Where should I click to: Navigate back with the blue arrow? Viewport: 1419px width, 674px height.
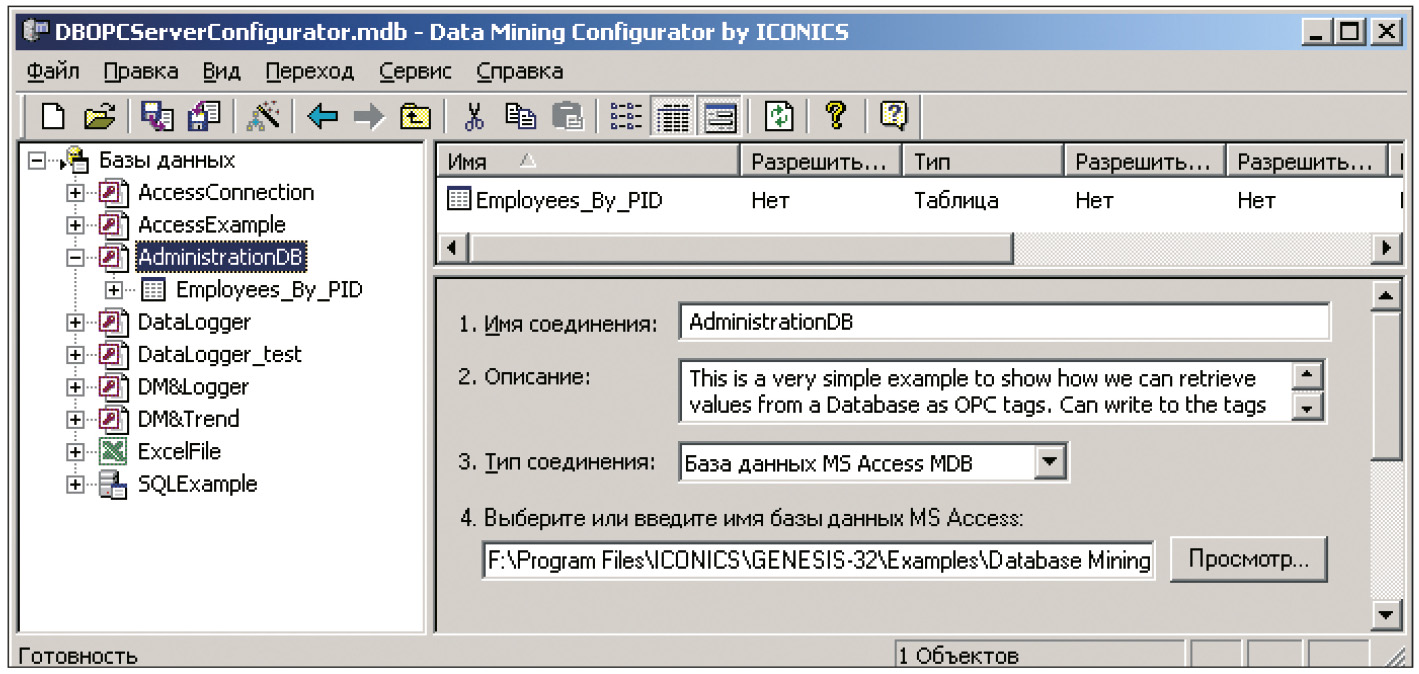pos(322,117)
